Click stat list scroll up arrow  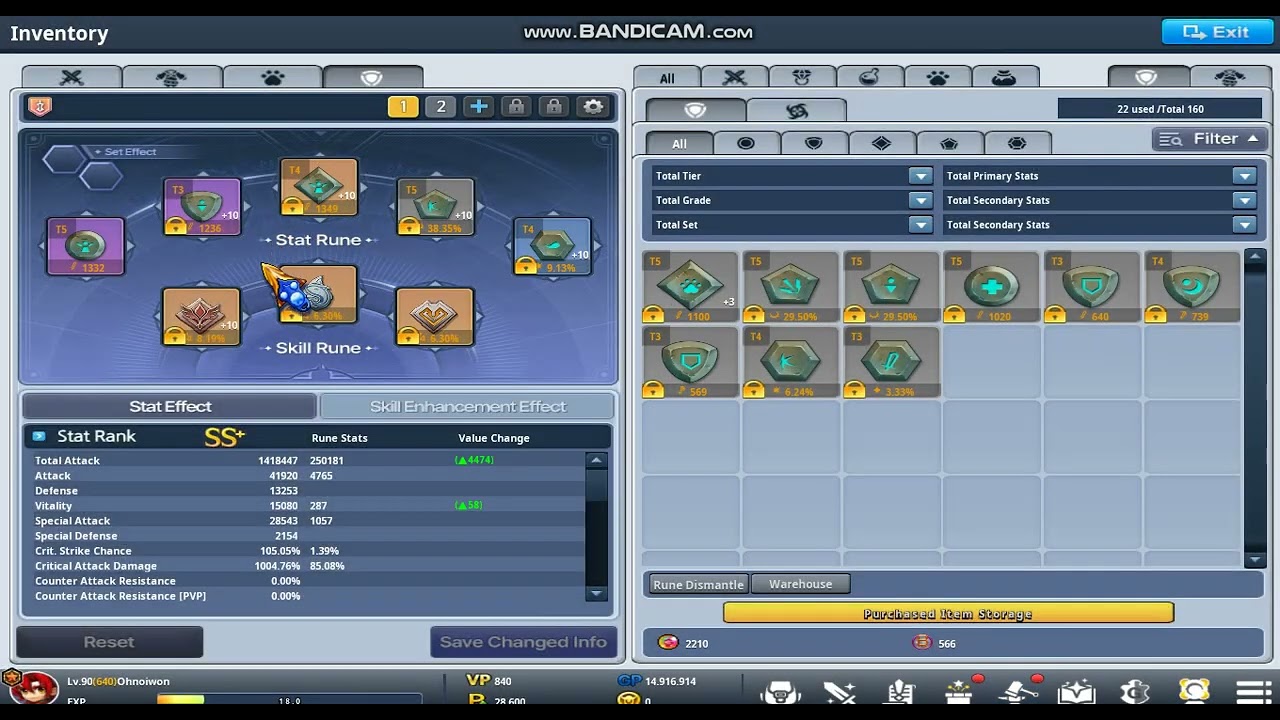tap(597, 461)
